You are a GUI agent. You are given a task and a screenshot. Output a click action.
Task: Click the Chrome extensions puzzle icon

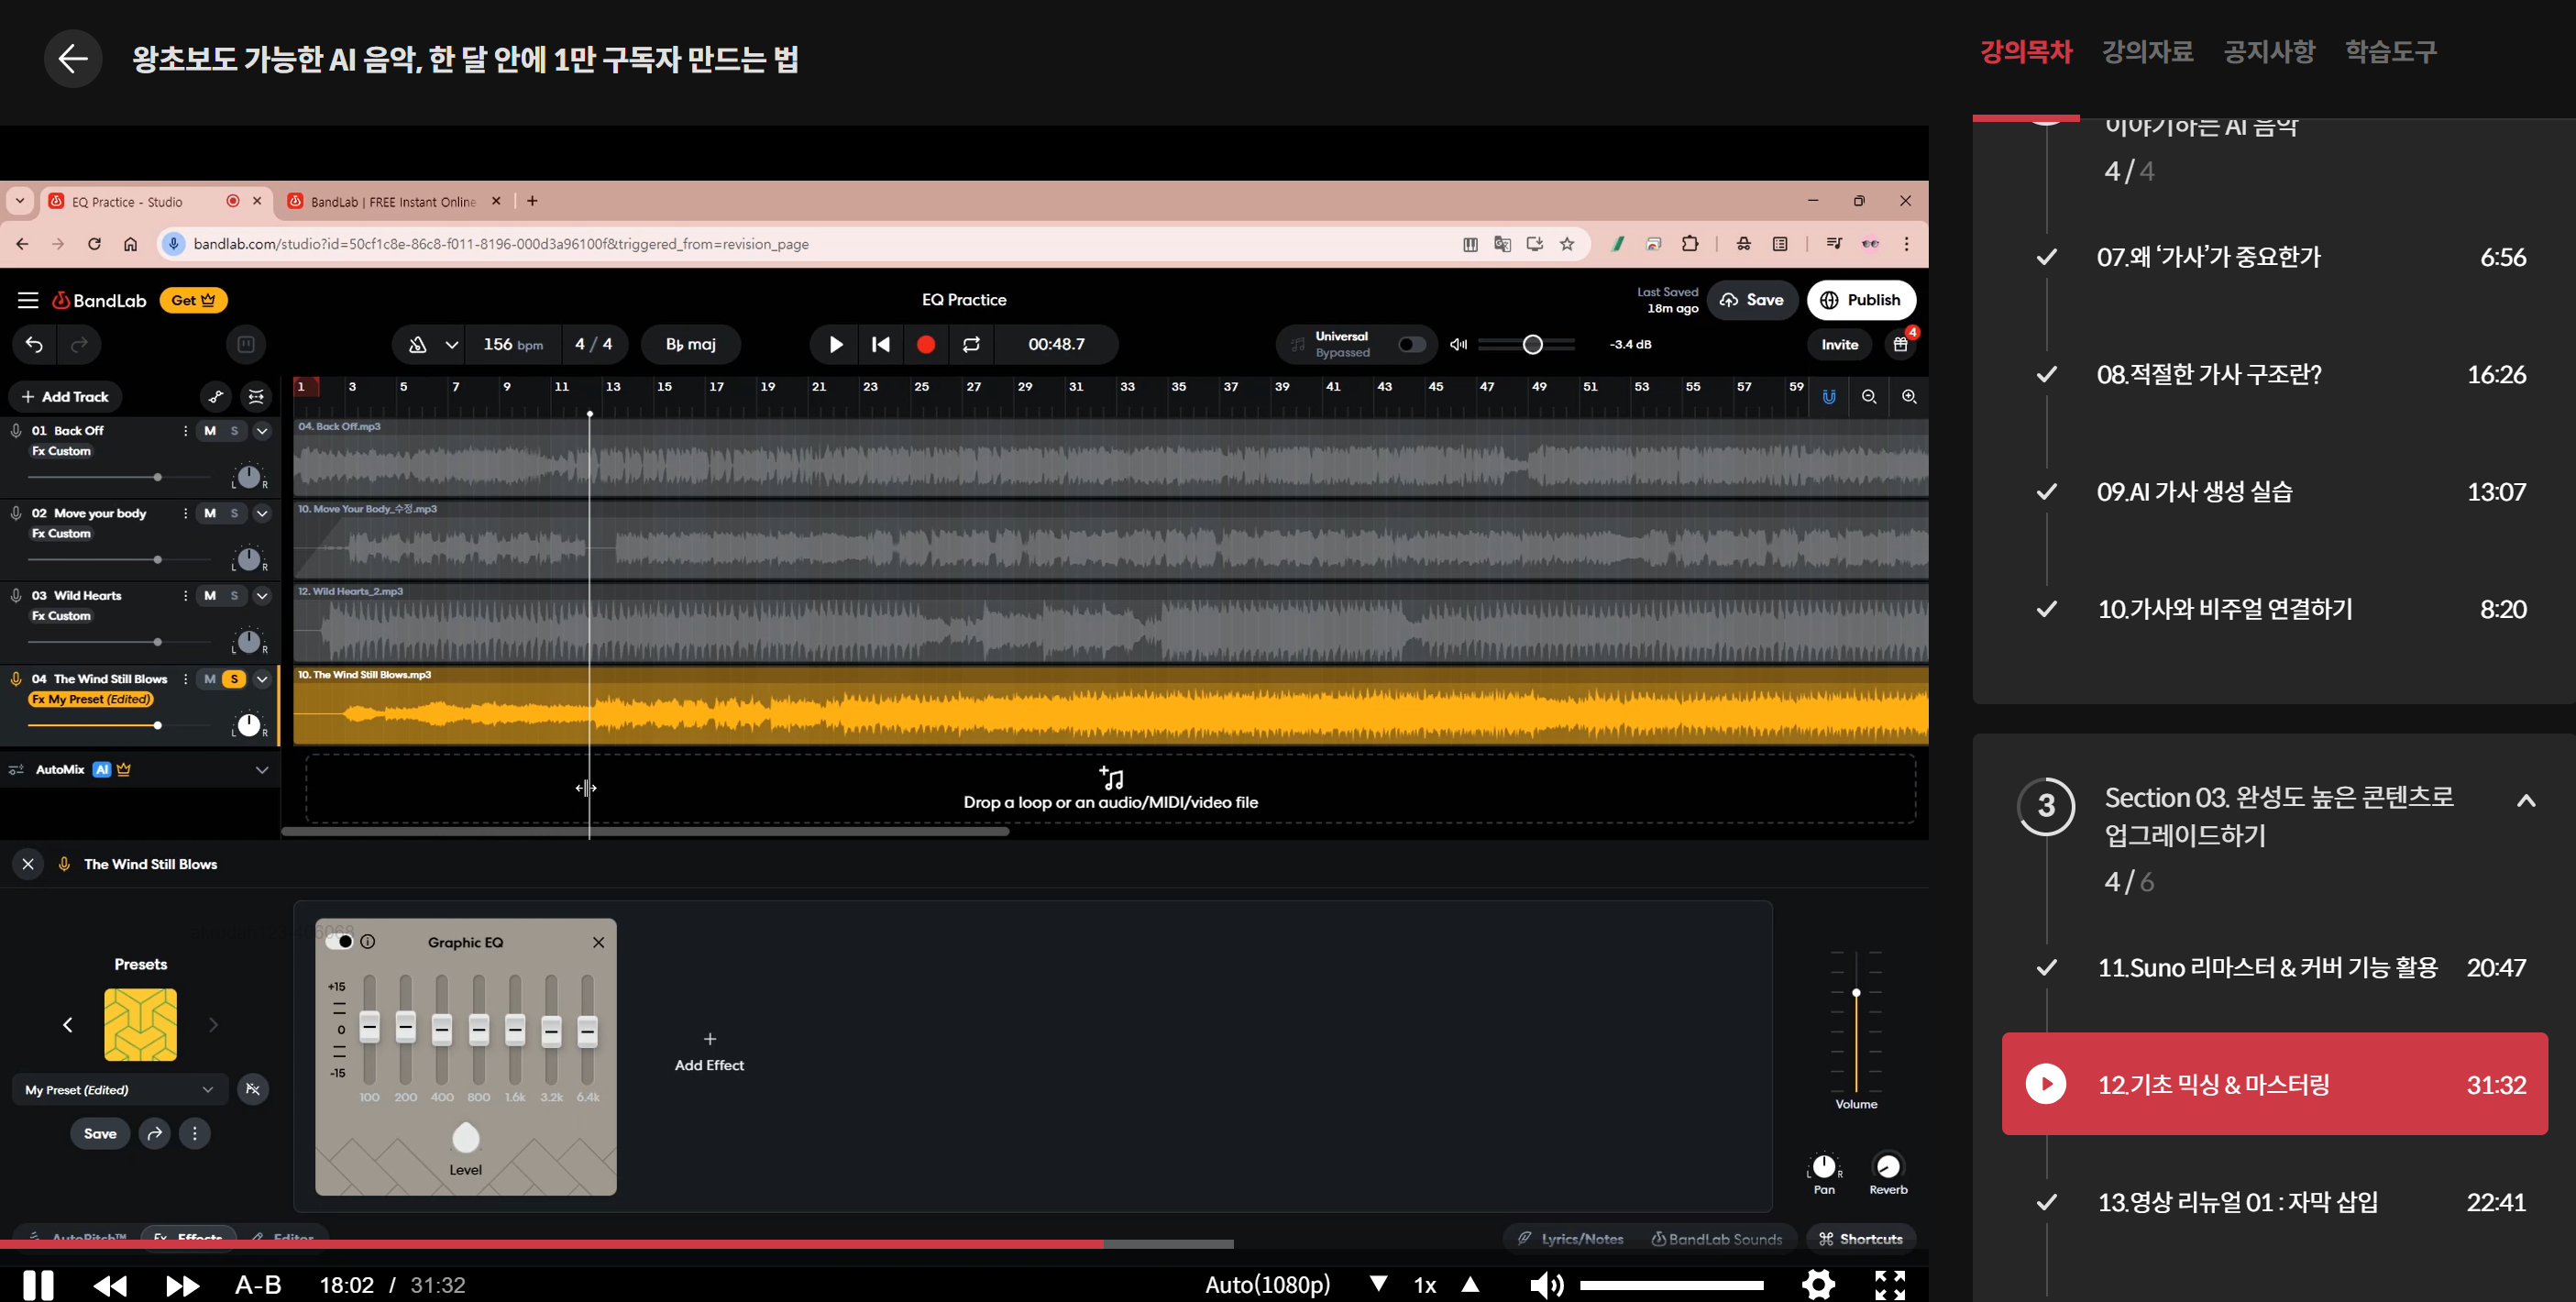pos(1690,244)
